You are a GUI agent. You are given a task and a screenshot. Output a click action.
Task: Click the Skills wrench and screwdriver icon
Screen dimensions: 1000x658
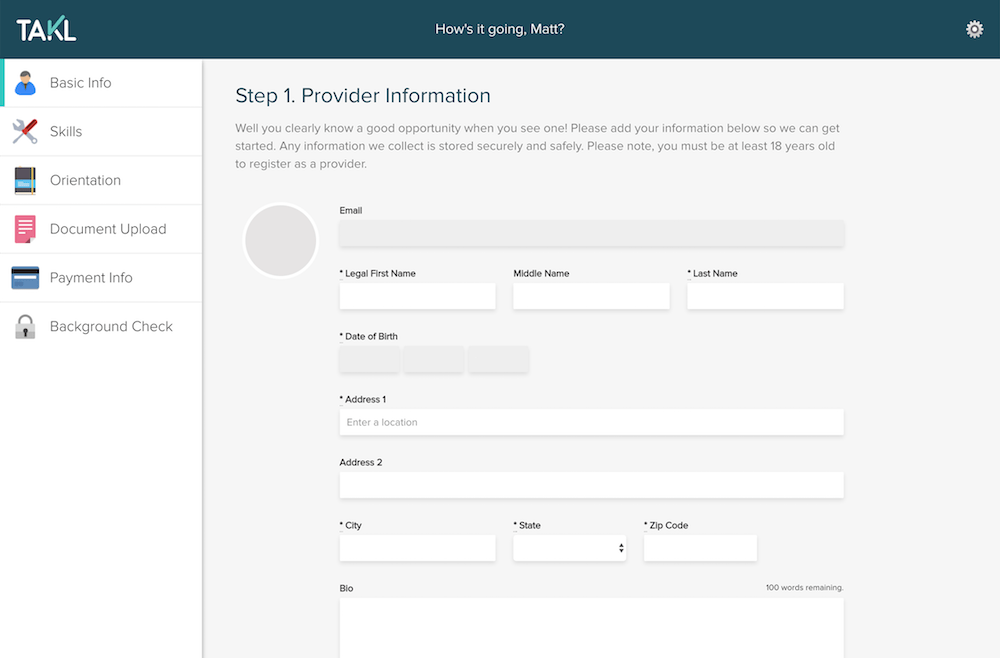pos(26,132)
